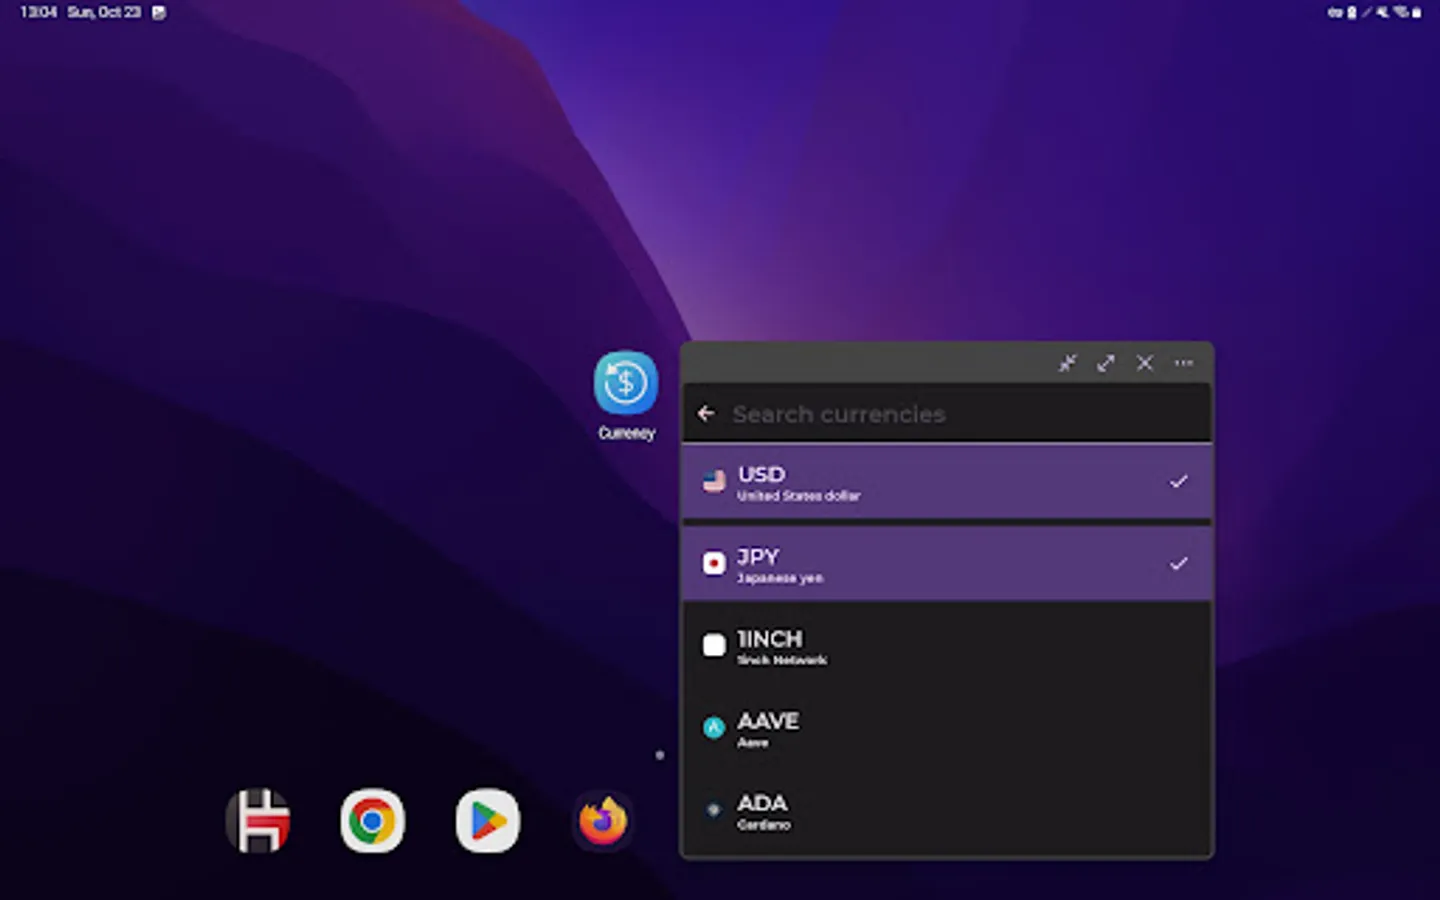This screenshot has width=1440, height=900.
Task: Click the ADA Cardano coin icon
Action: click(714, 810)
